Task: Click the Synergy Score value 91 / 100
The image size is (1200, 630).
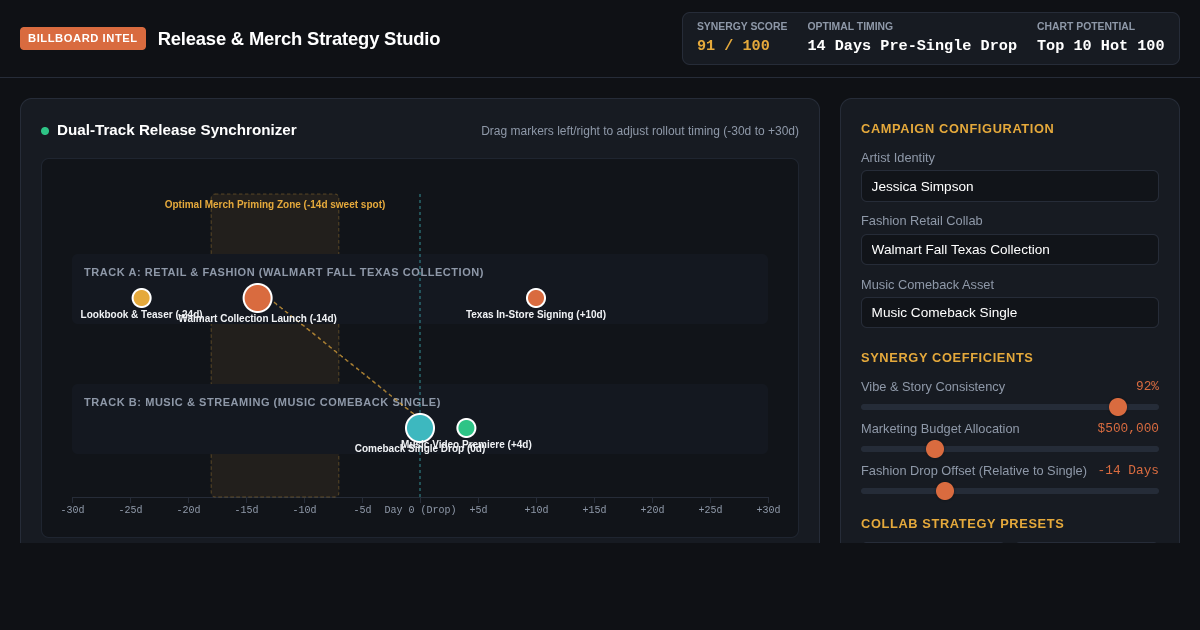Action: tap(733, 46)
